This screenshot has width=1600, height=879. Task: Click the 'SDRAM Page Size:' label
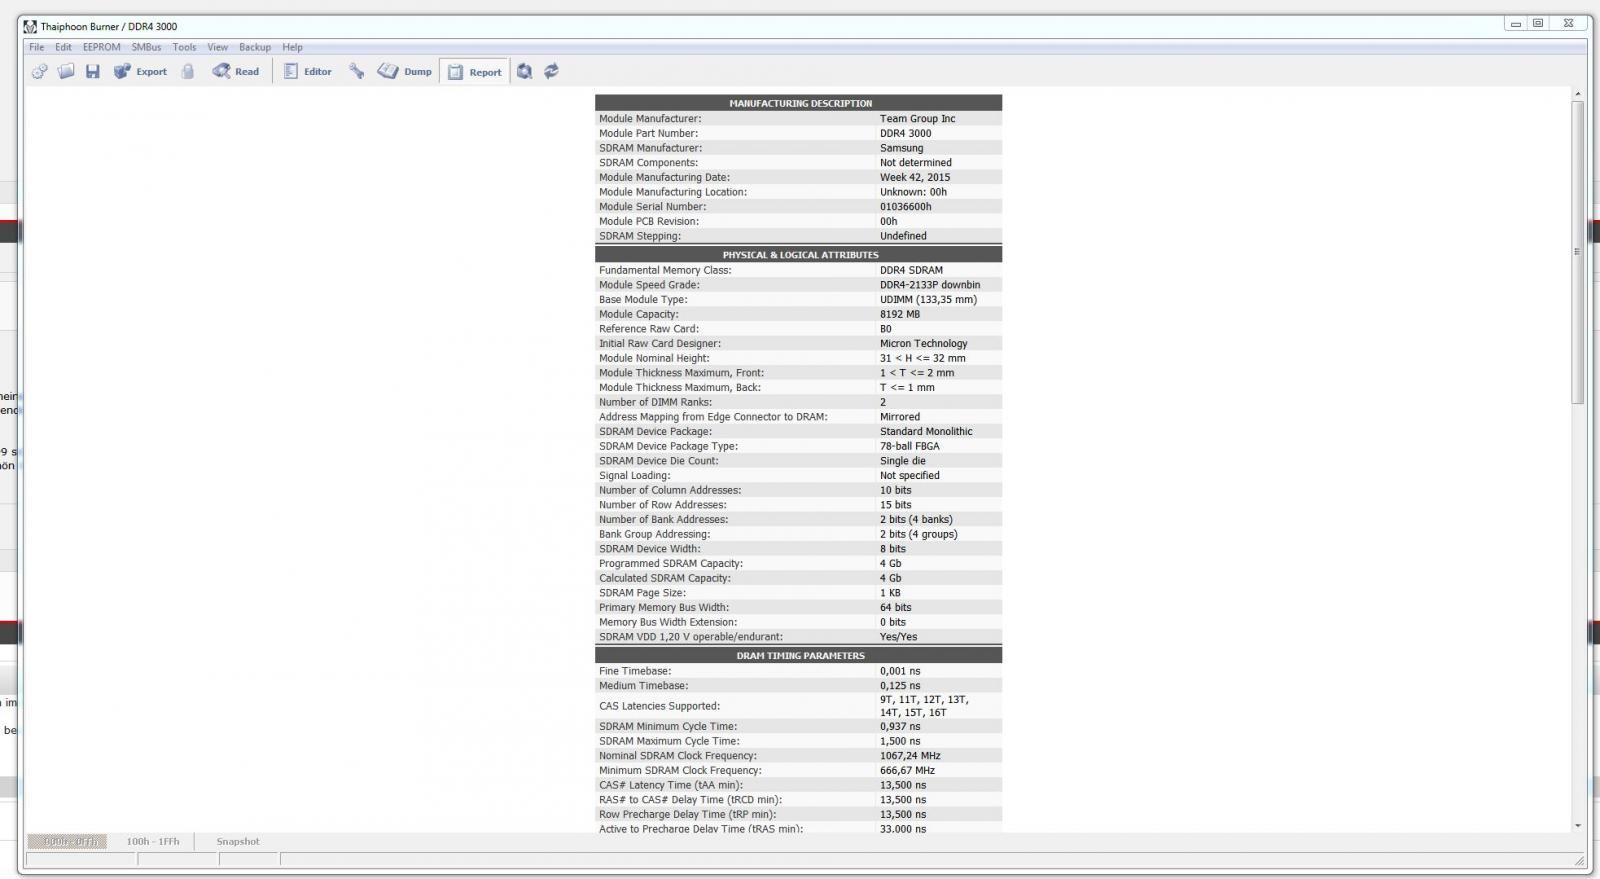point(642,593)
